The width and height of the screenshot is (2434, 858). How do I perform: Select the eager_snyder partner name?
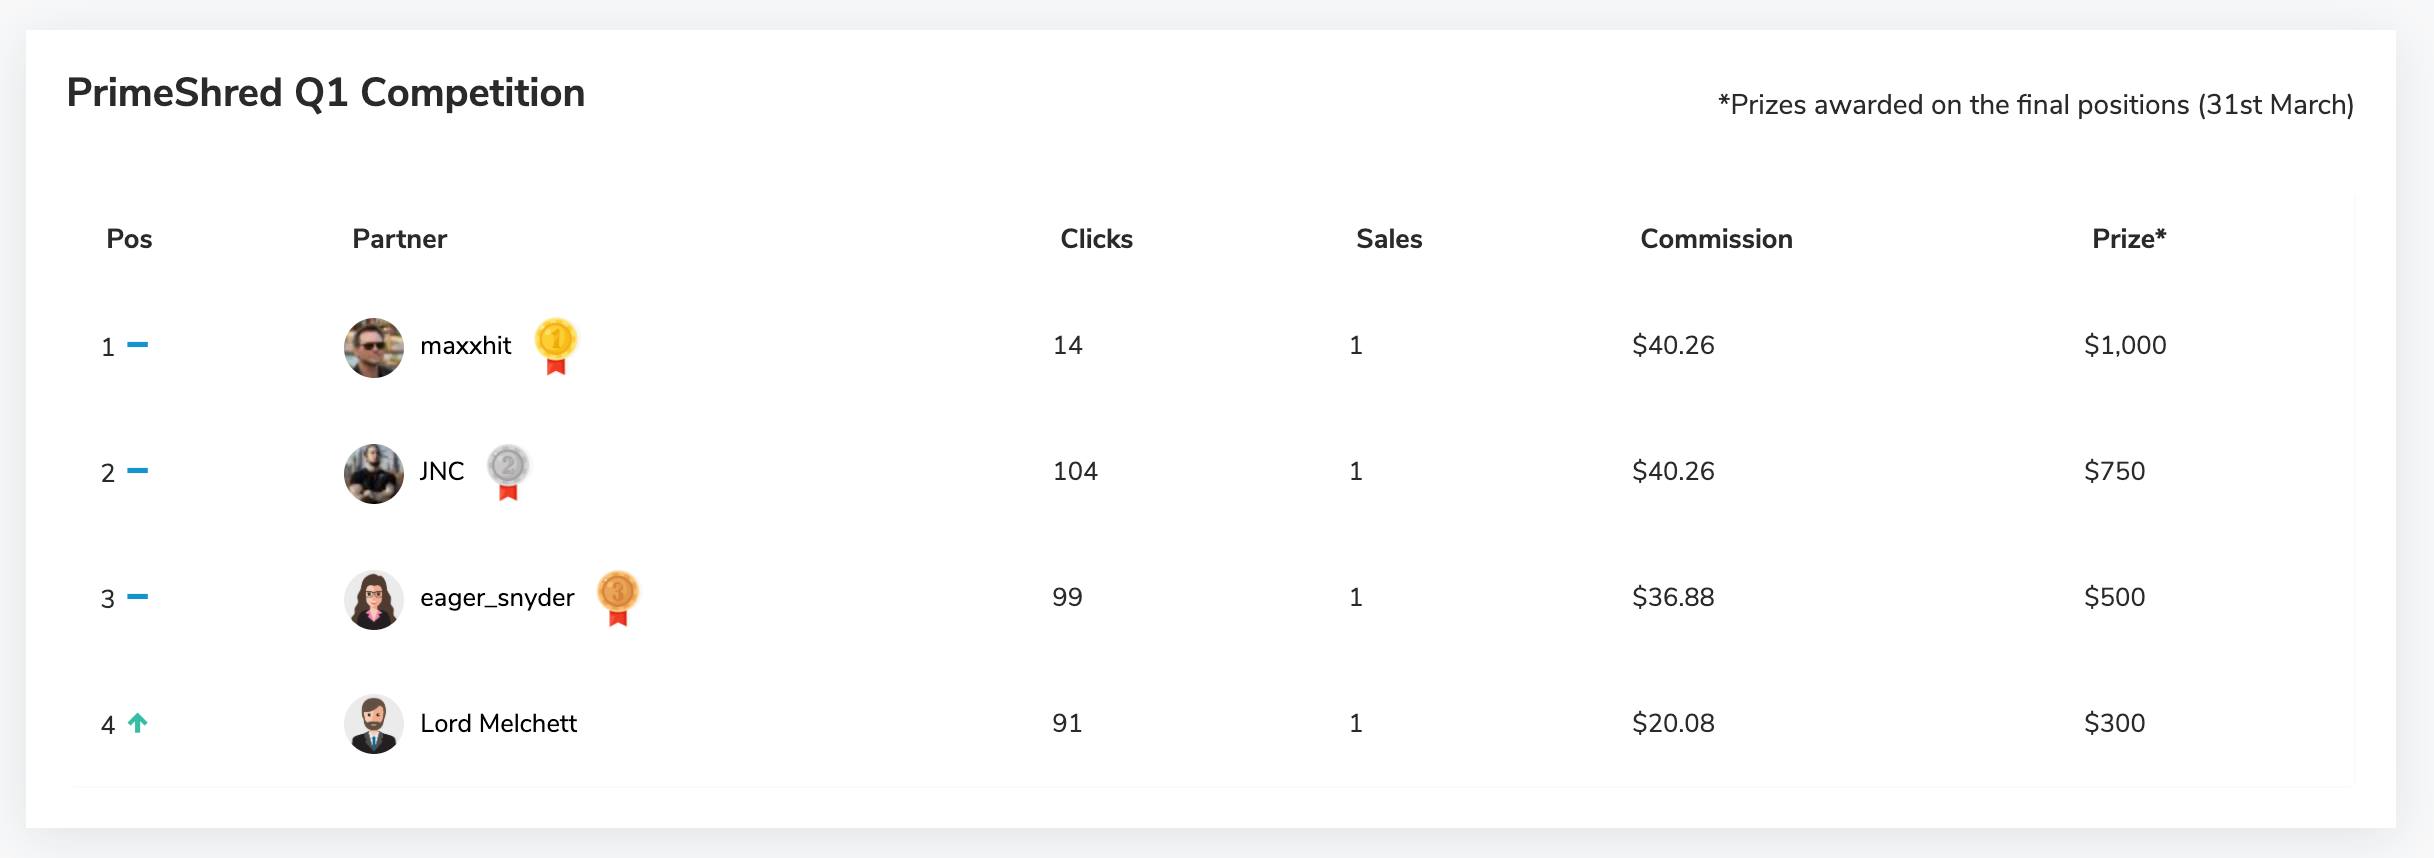pos(497,598)
